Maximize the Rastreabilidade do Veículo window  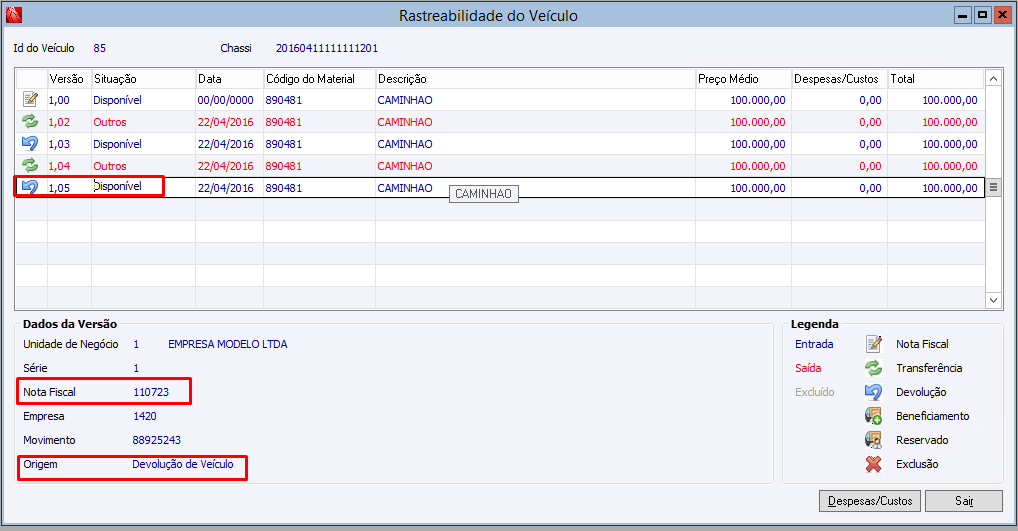pos(982,15)
